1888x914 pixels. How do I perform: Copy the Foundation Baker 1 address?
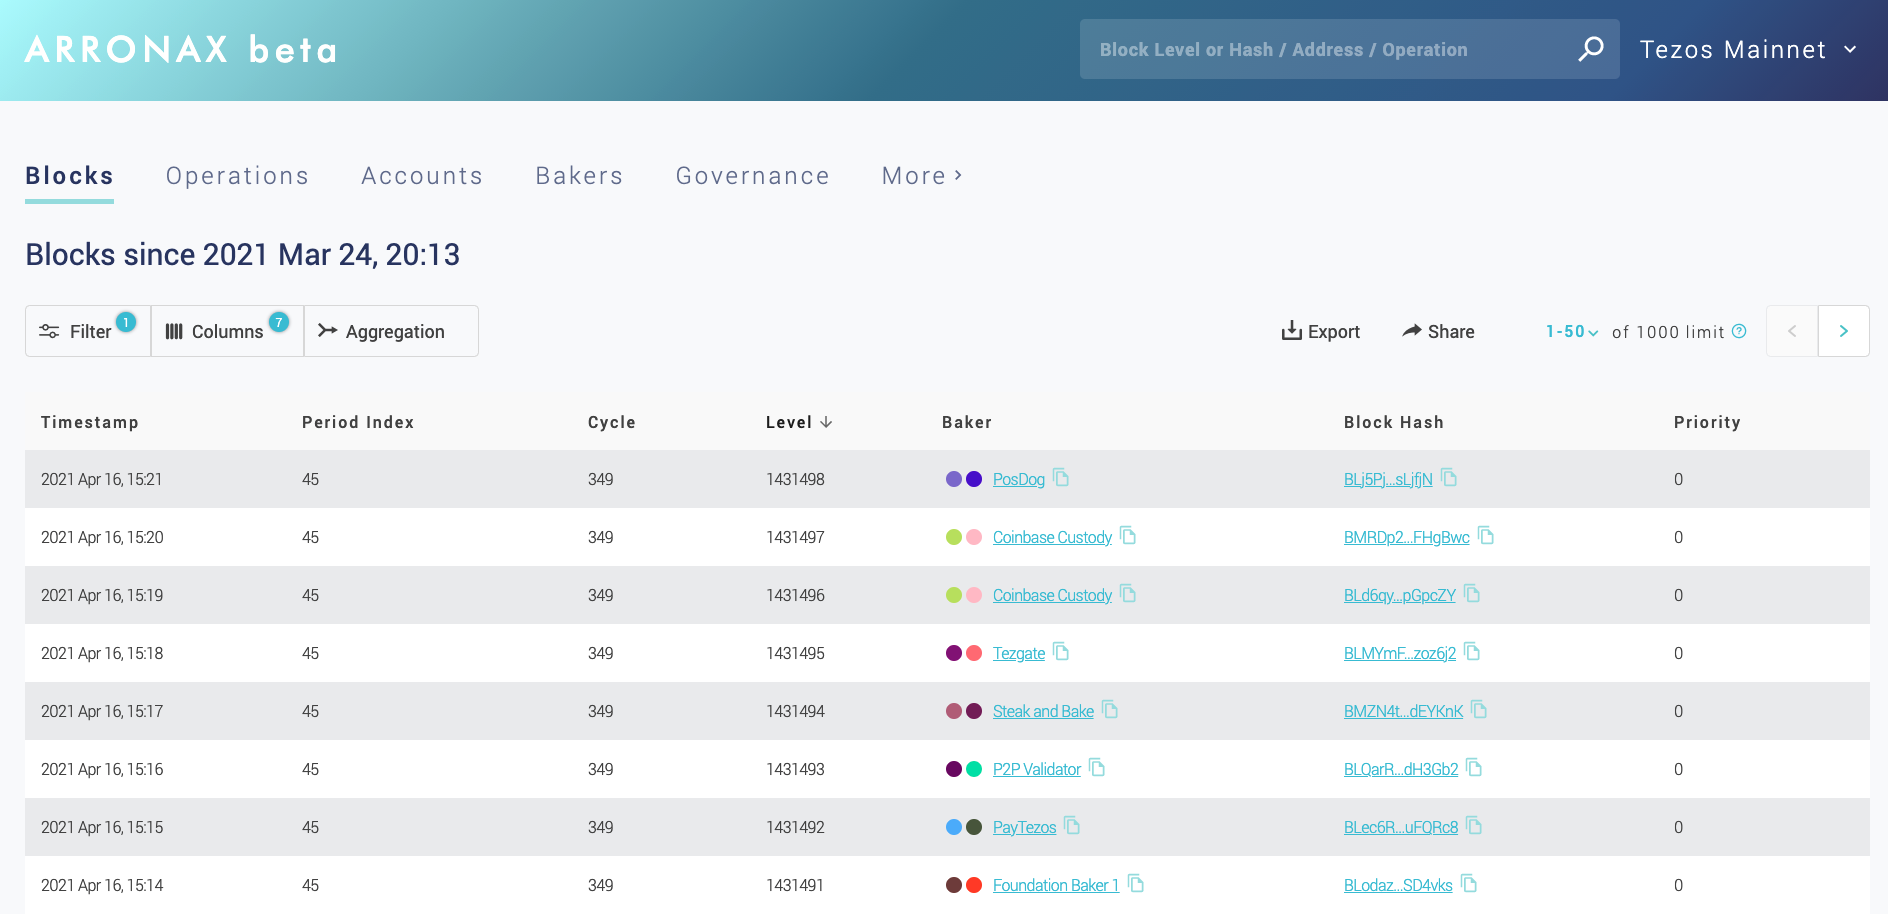click(x=1136, y=884)
